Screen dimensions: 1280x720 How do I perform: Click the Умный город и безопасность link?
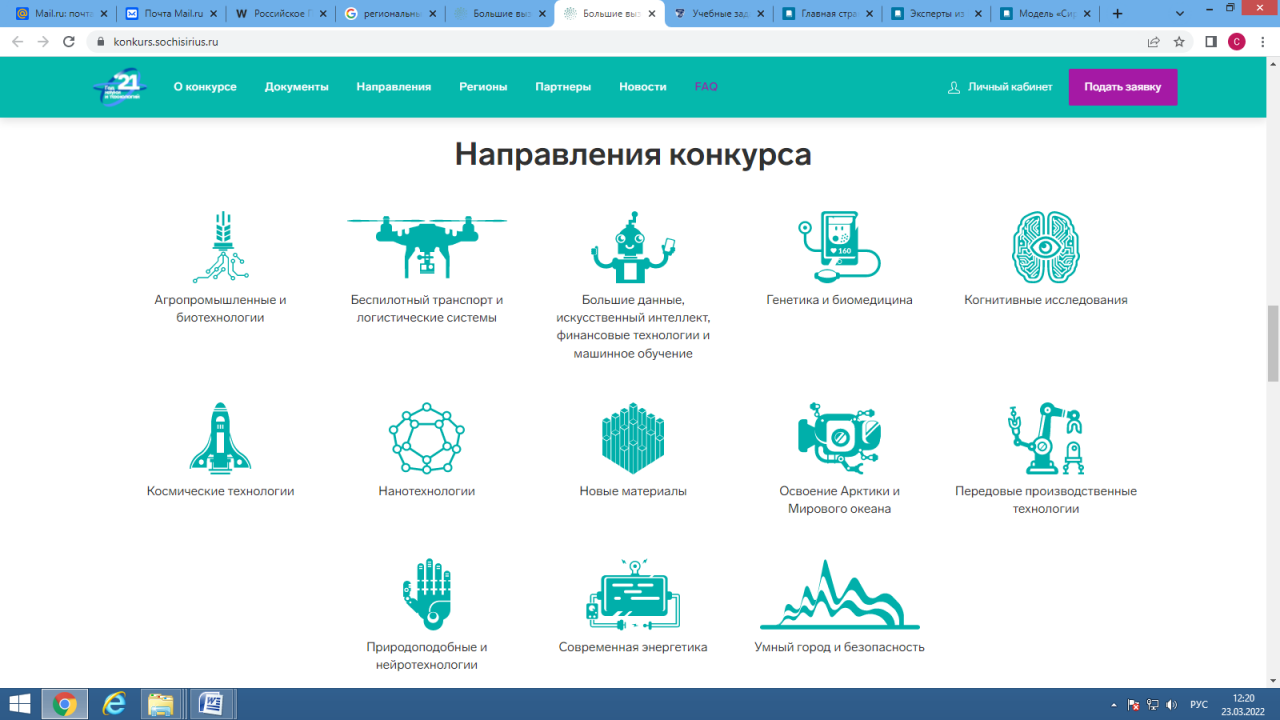pyautogui.click(x=839, y=647)
